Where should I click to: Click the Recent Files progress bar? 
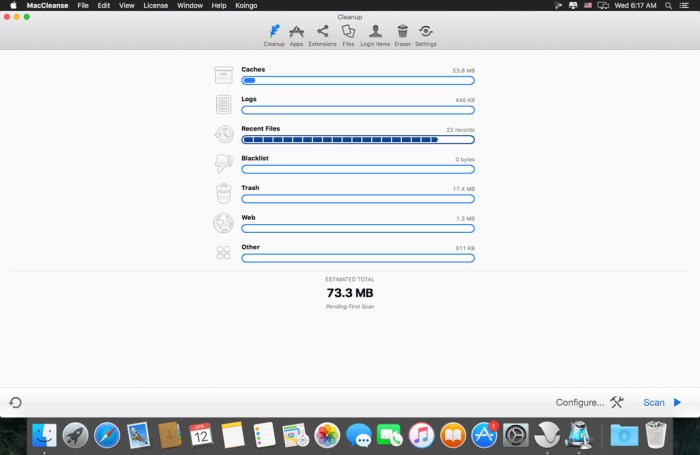[x=358, y=140]
